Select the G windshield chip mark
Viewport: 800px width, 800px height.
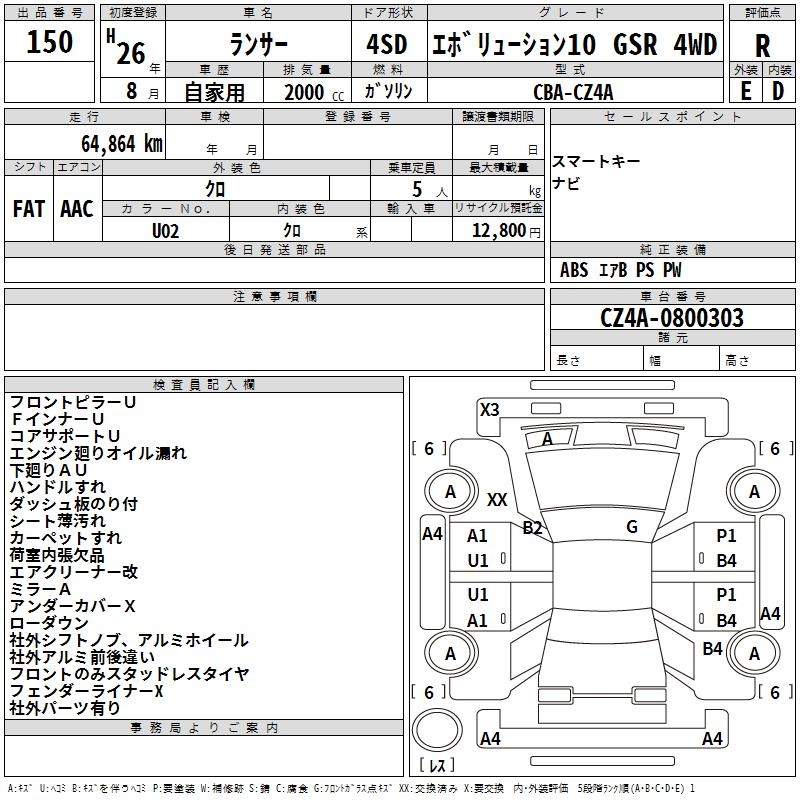tap(632, 527)
